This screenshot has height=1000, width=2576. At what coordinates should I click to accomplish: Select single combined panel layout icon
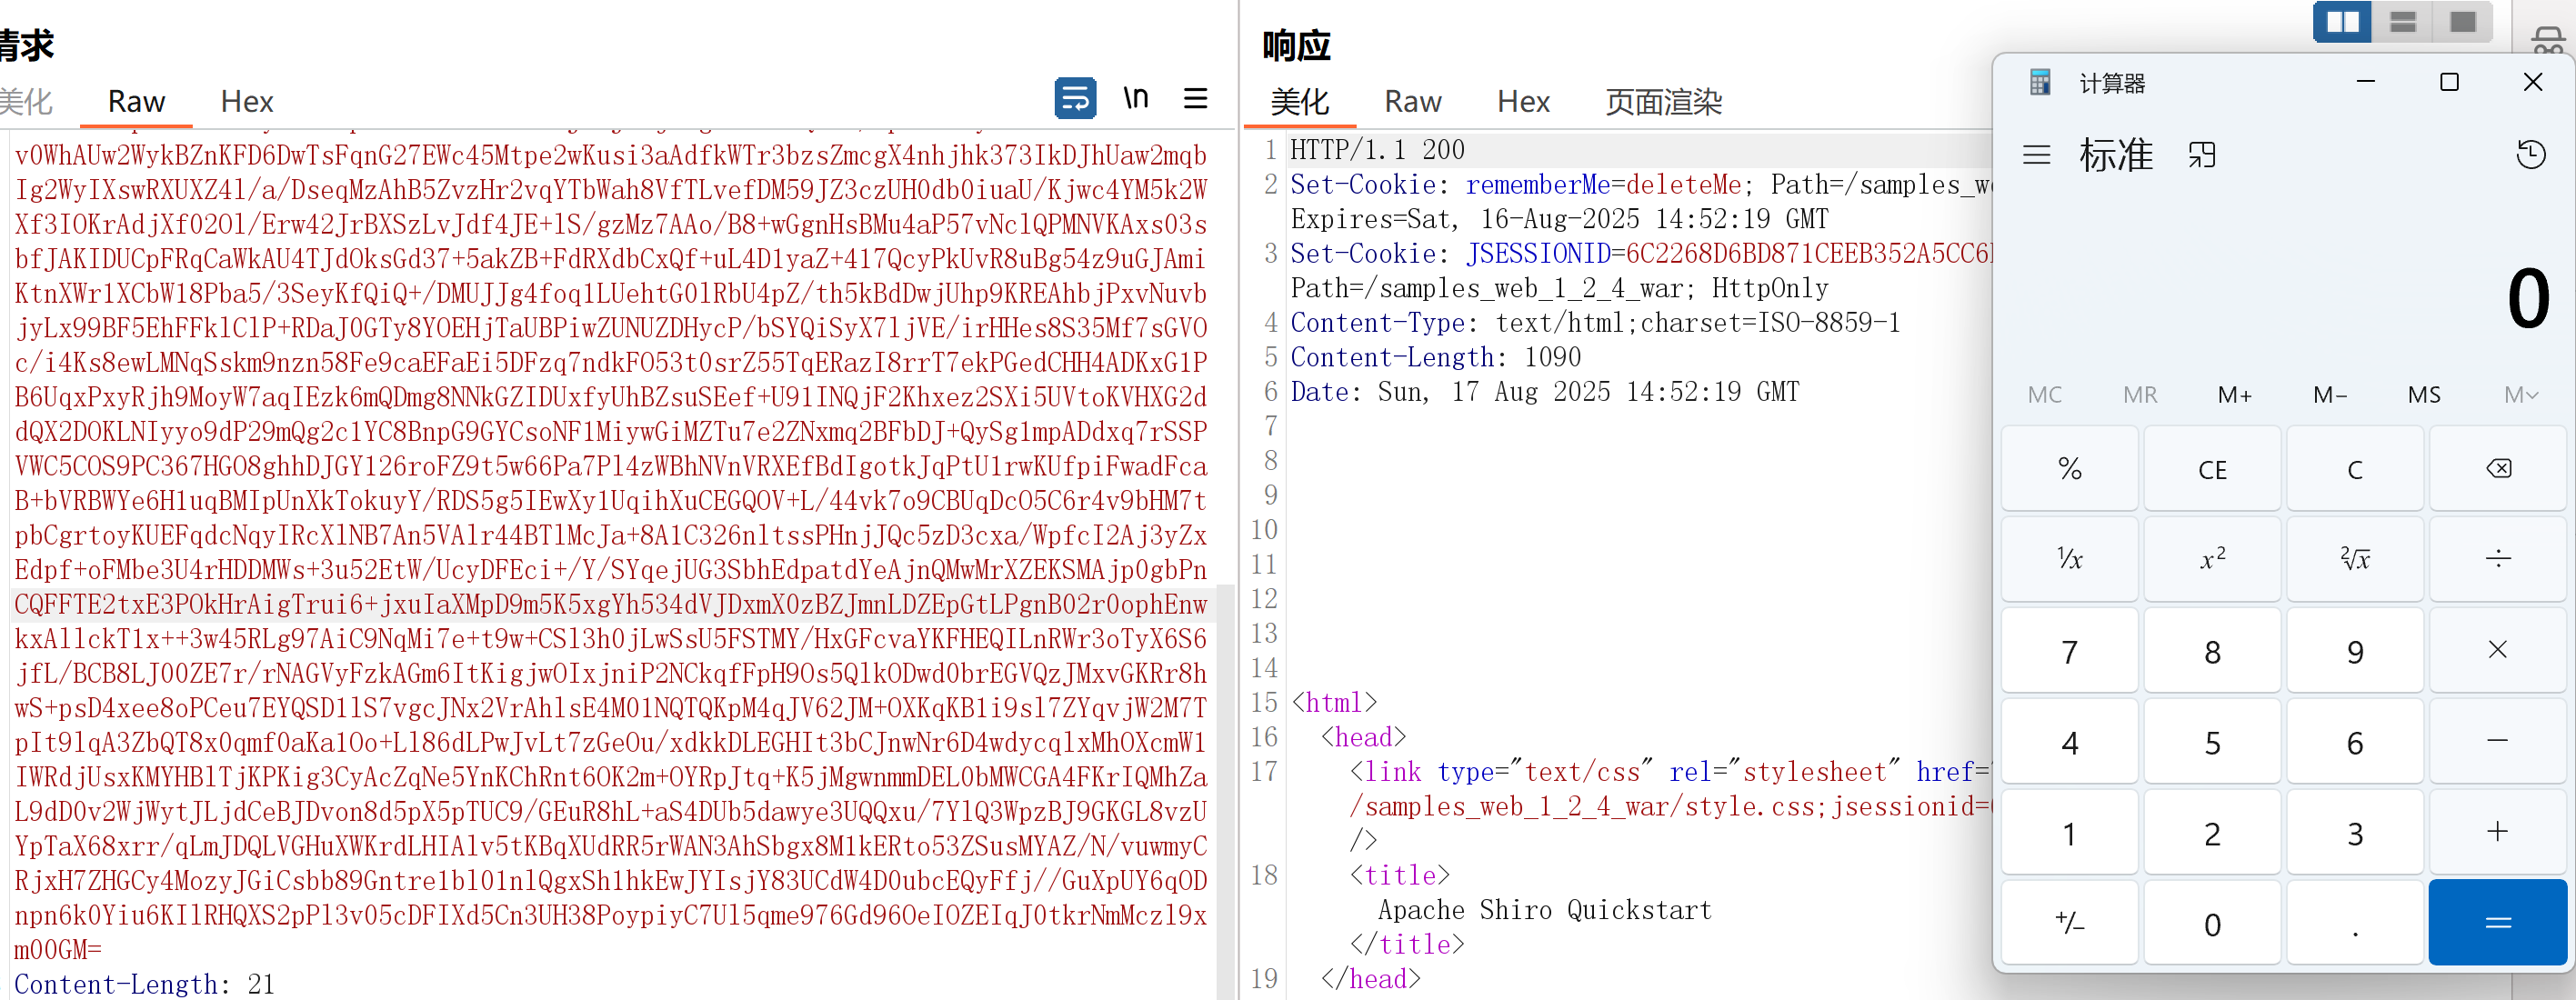2462,22
